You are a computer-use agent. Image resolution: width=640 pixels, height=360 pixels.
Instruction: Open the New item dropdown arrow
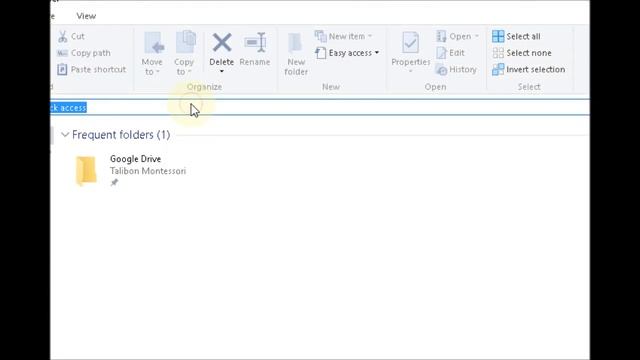pos(370,36)
